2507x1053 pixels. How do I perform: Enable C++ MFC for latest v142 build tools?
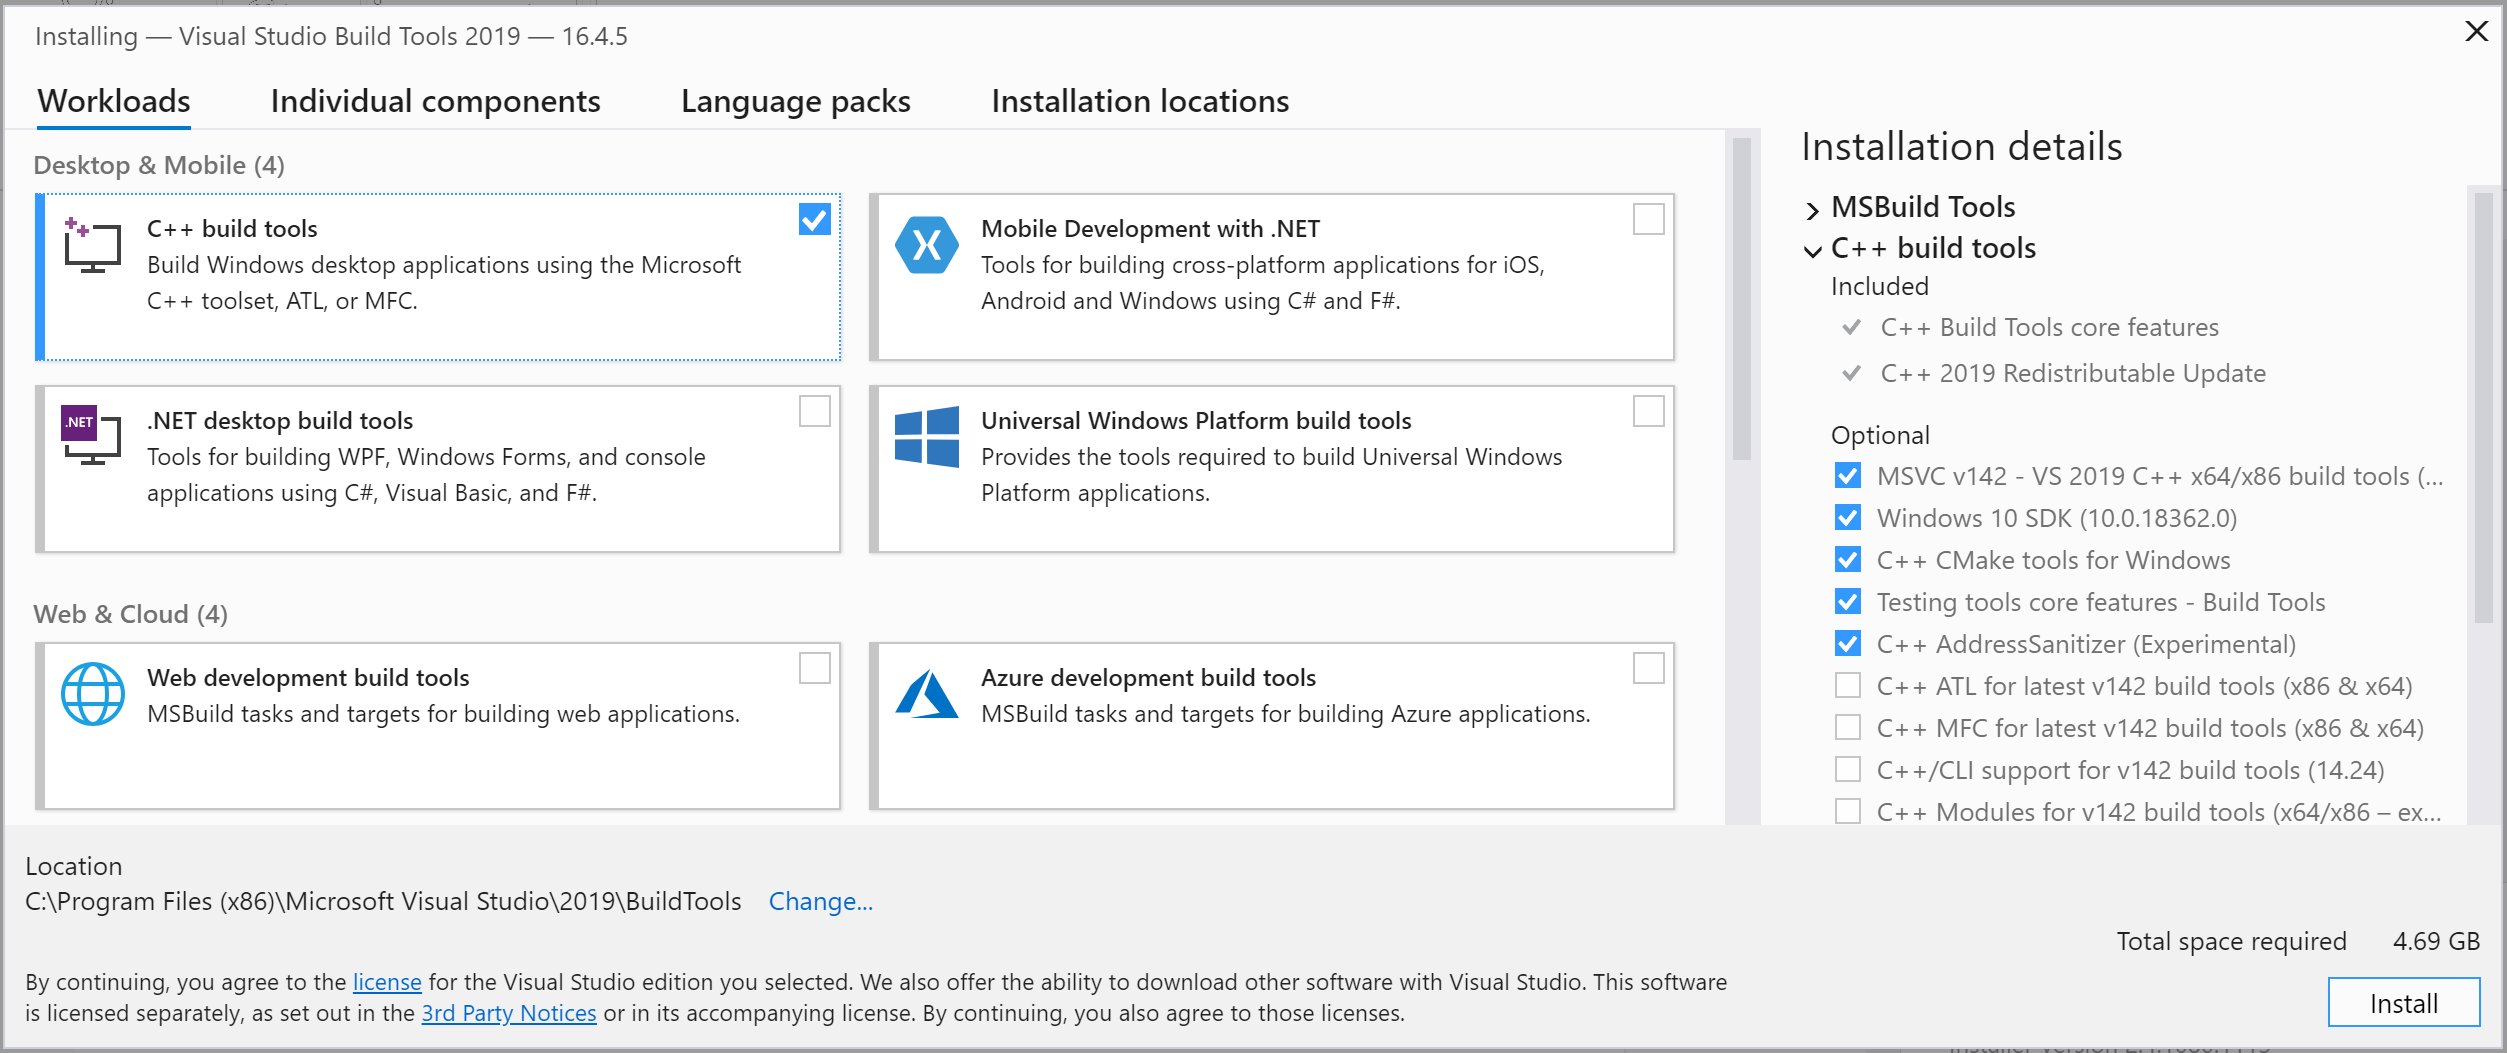pos(1847,728)
